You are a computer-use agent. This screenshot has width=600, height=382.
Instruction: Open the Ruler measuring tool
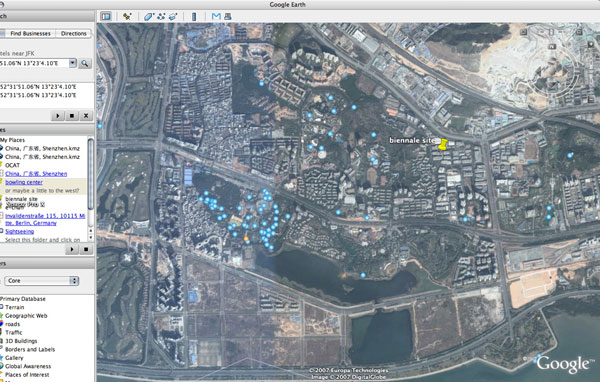pyautogui.click(x=194, y=16)
